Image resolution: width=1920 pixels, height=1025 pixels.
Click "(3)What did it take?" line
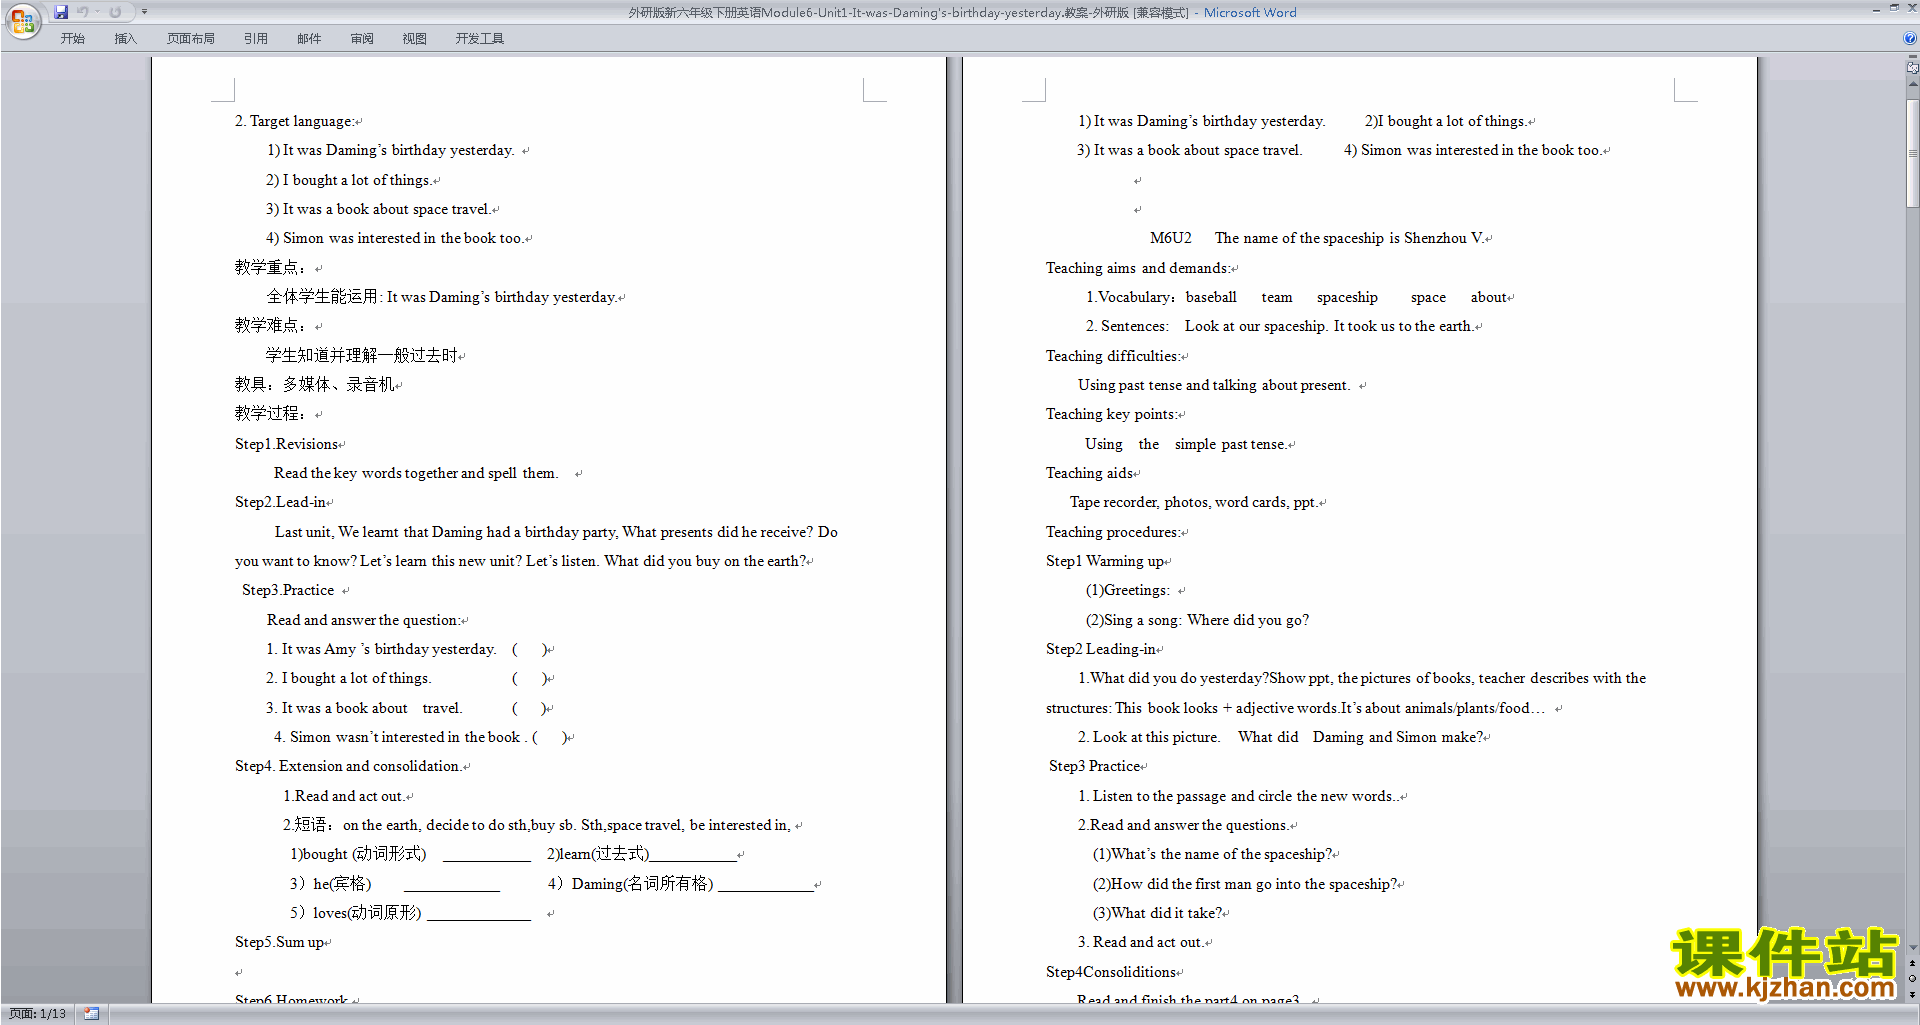click(1157, 913)
